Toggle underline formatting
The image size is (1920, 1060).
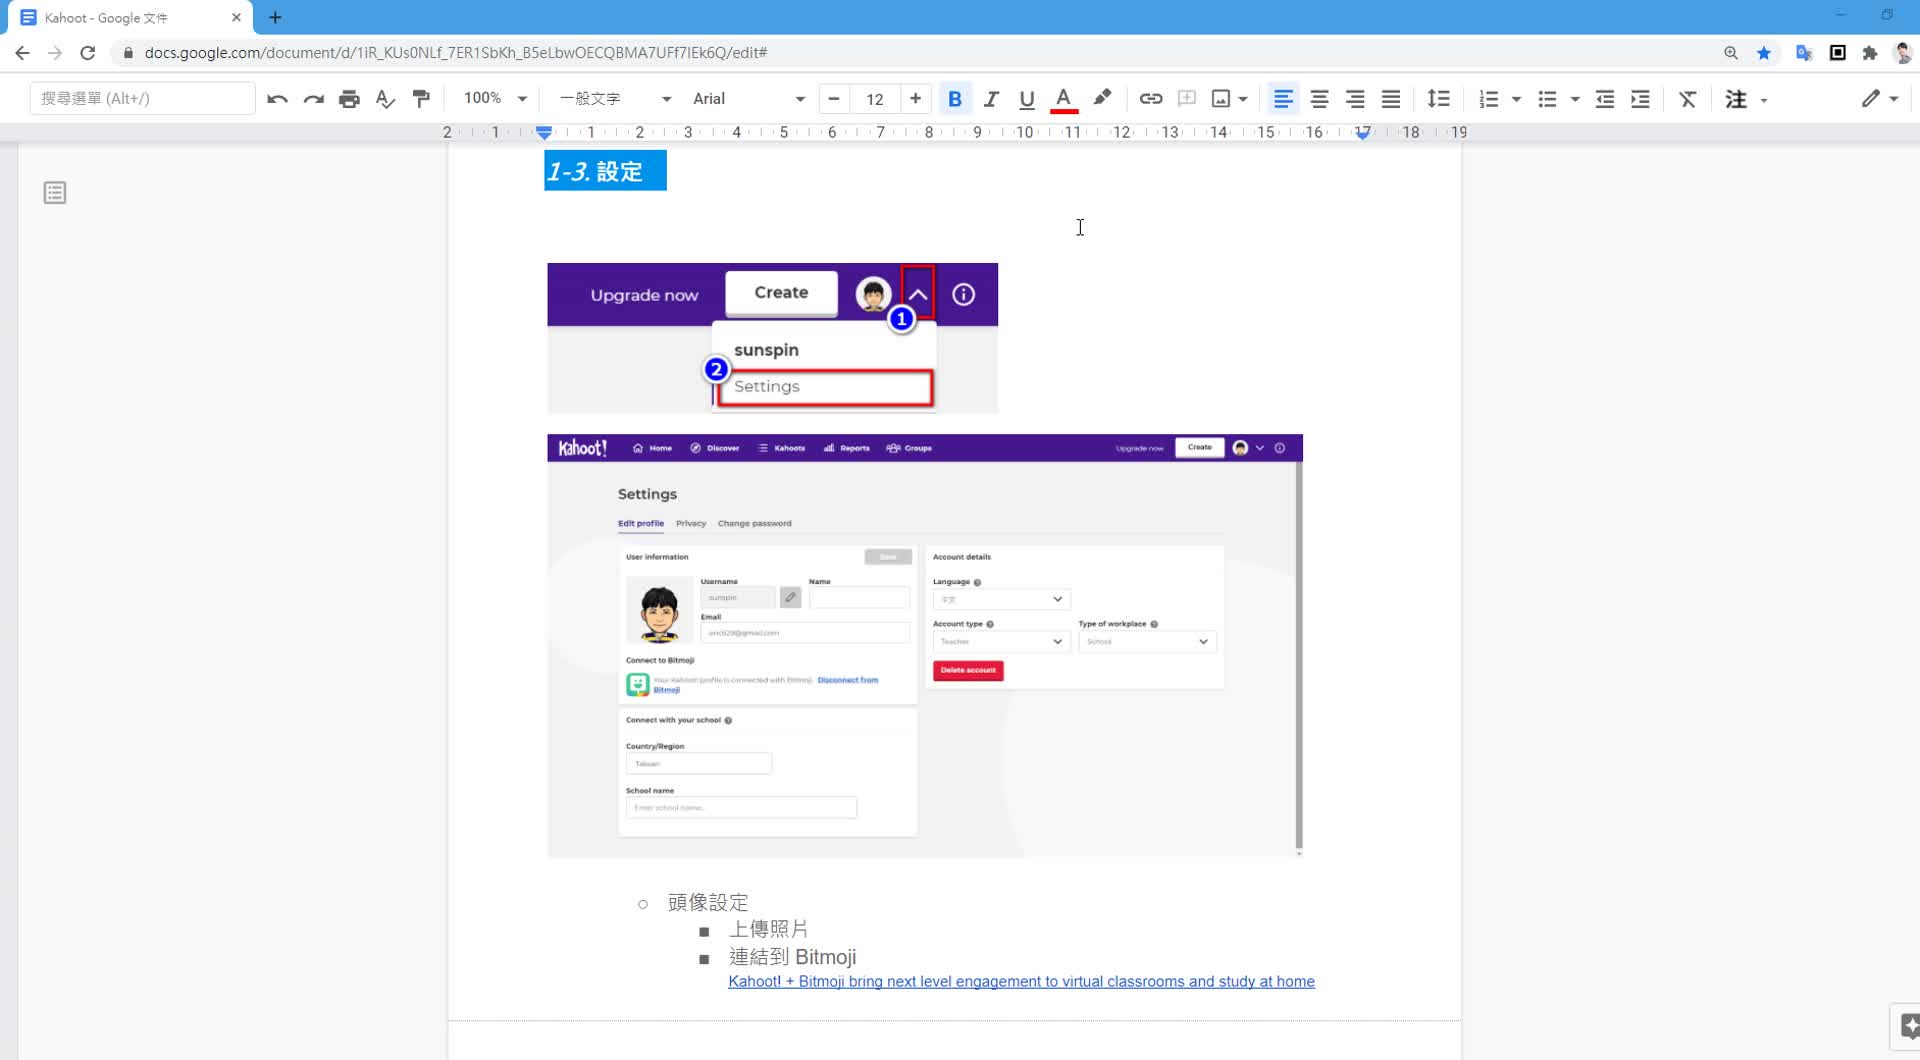[1027, 98]
